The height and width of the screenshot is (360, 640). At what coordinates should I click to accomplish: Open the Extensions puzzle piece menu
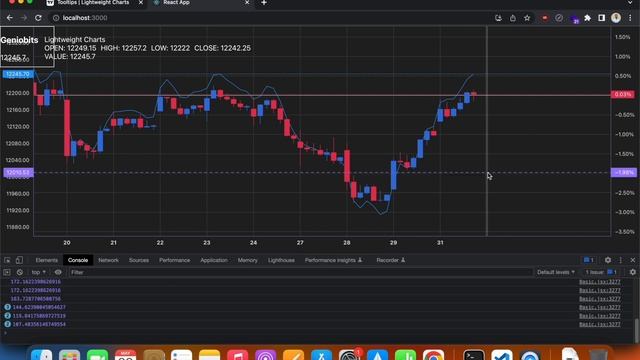[x=587, y=18]
